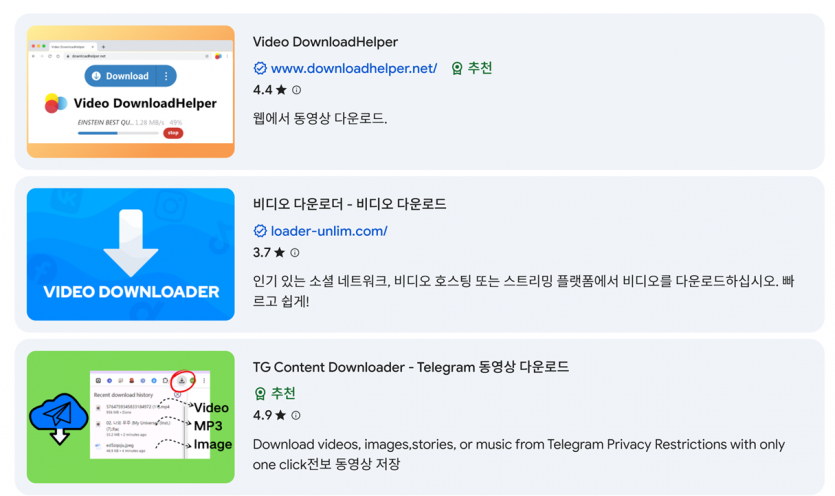The height and width of the screenshot is (496, 835).
Task: Open the loader-unlim.com/ link
Action: click(329, 231)
